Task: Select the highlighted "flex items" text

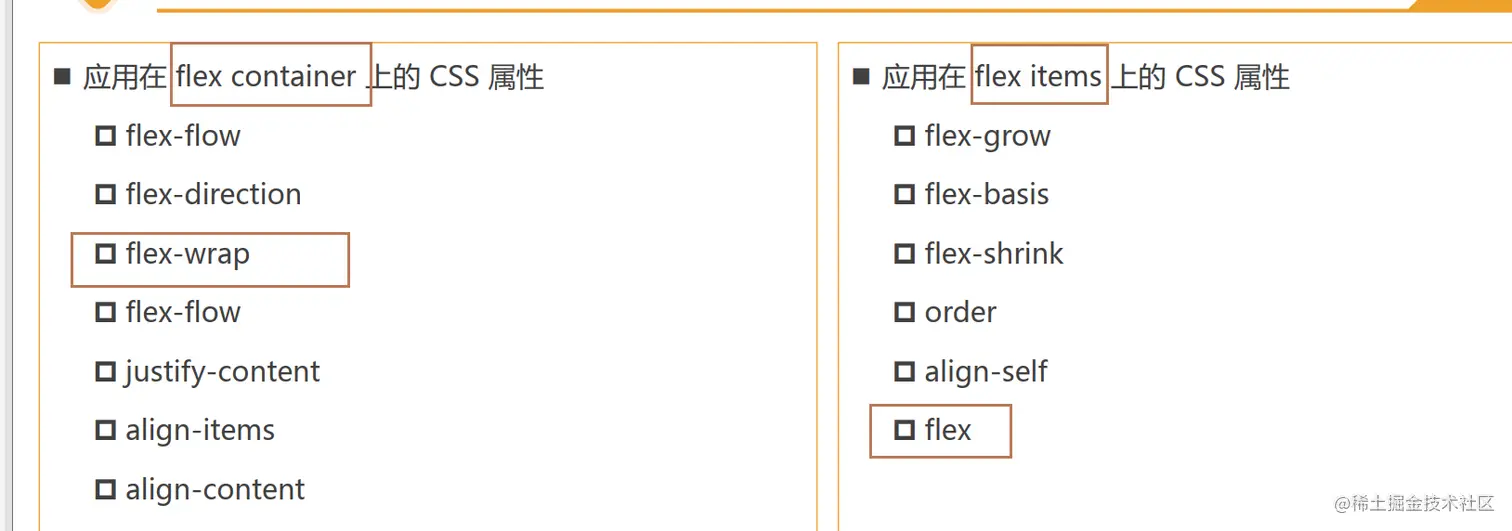Action: [1038, 77]
